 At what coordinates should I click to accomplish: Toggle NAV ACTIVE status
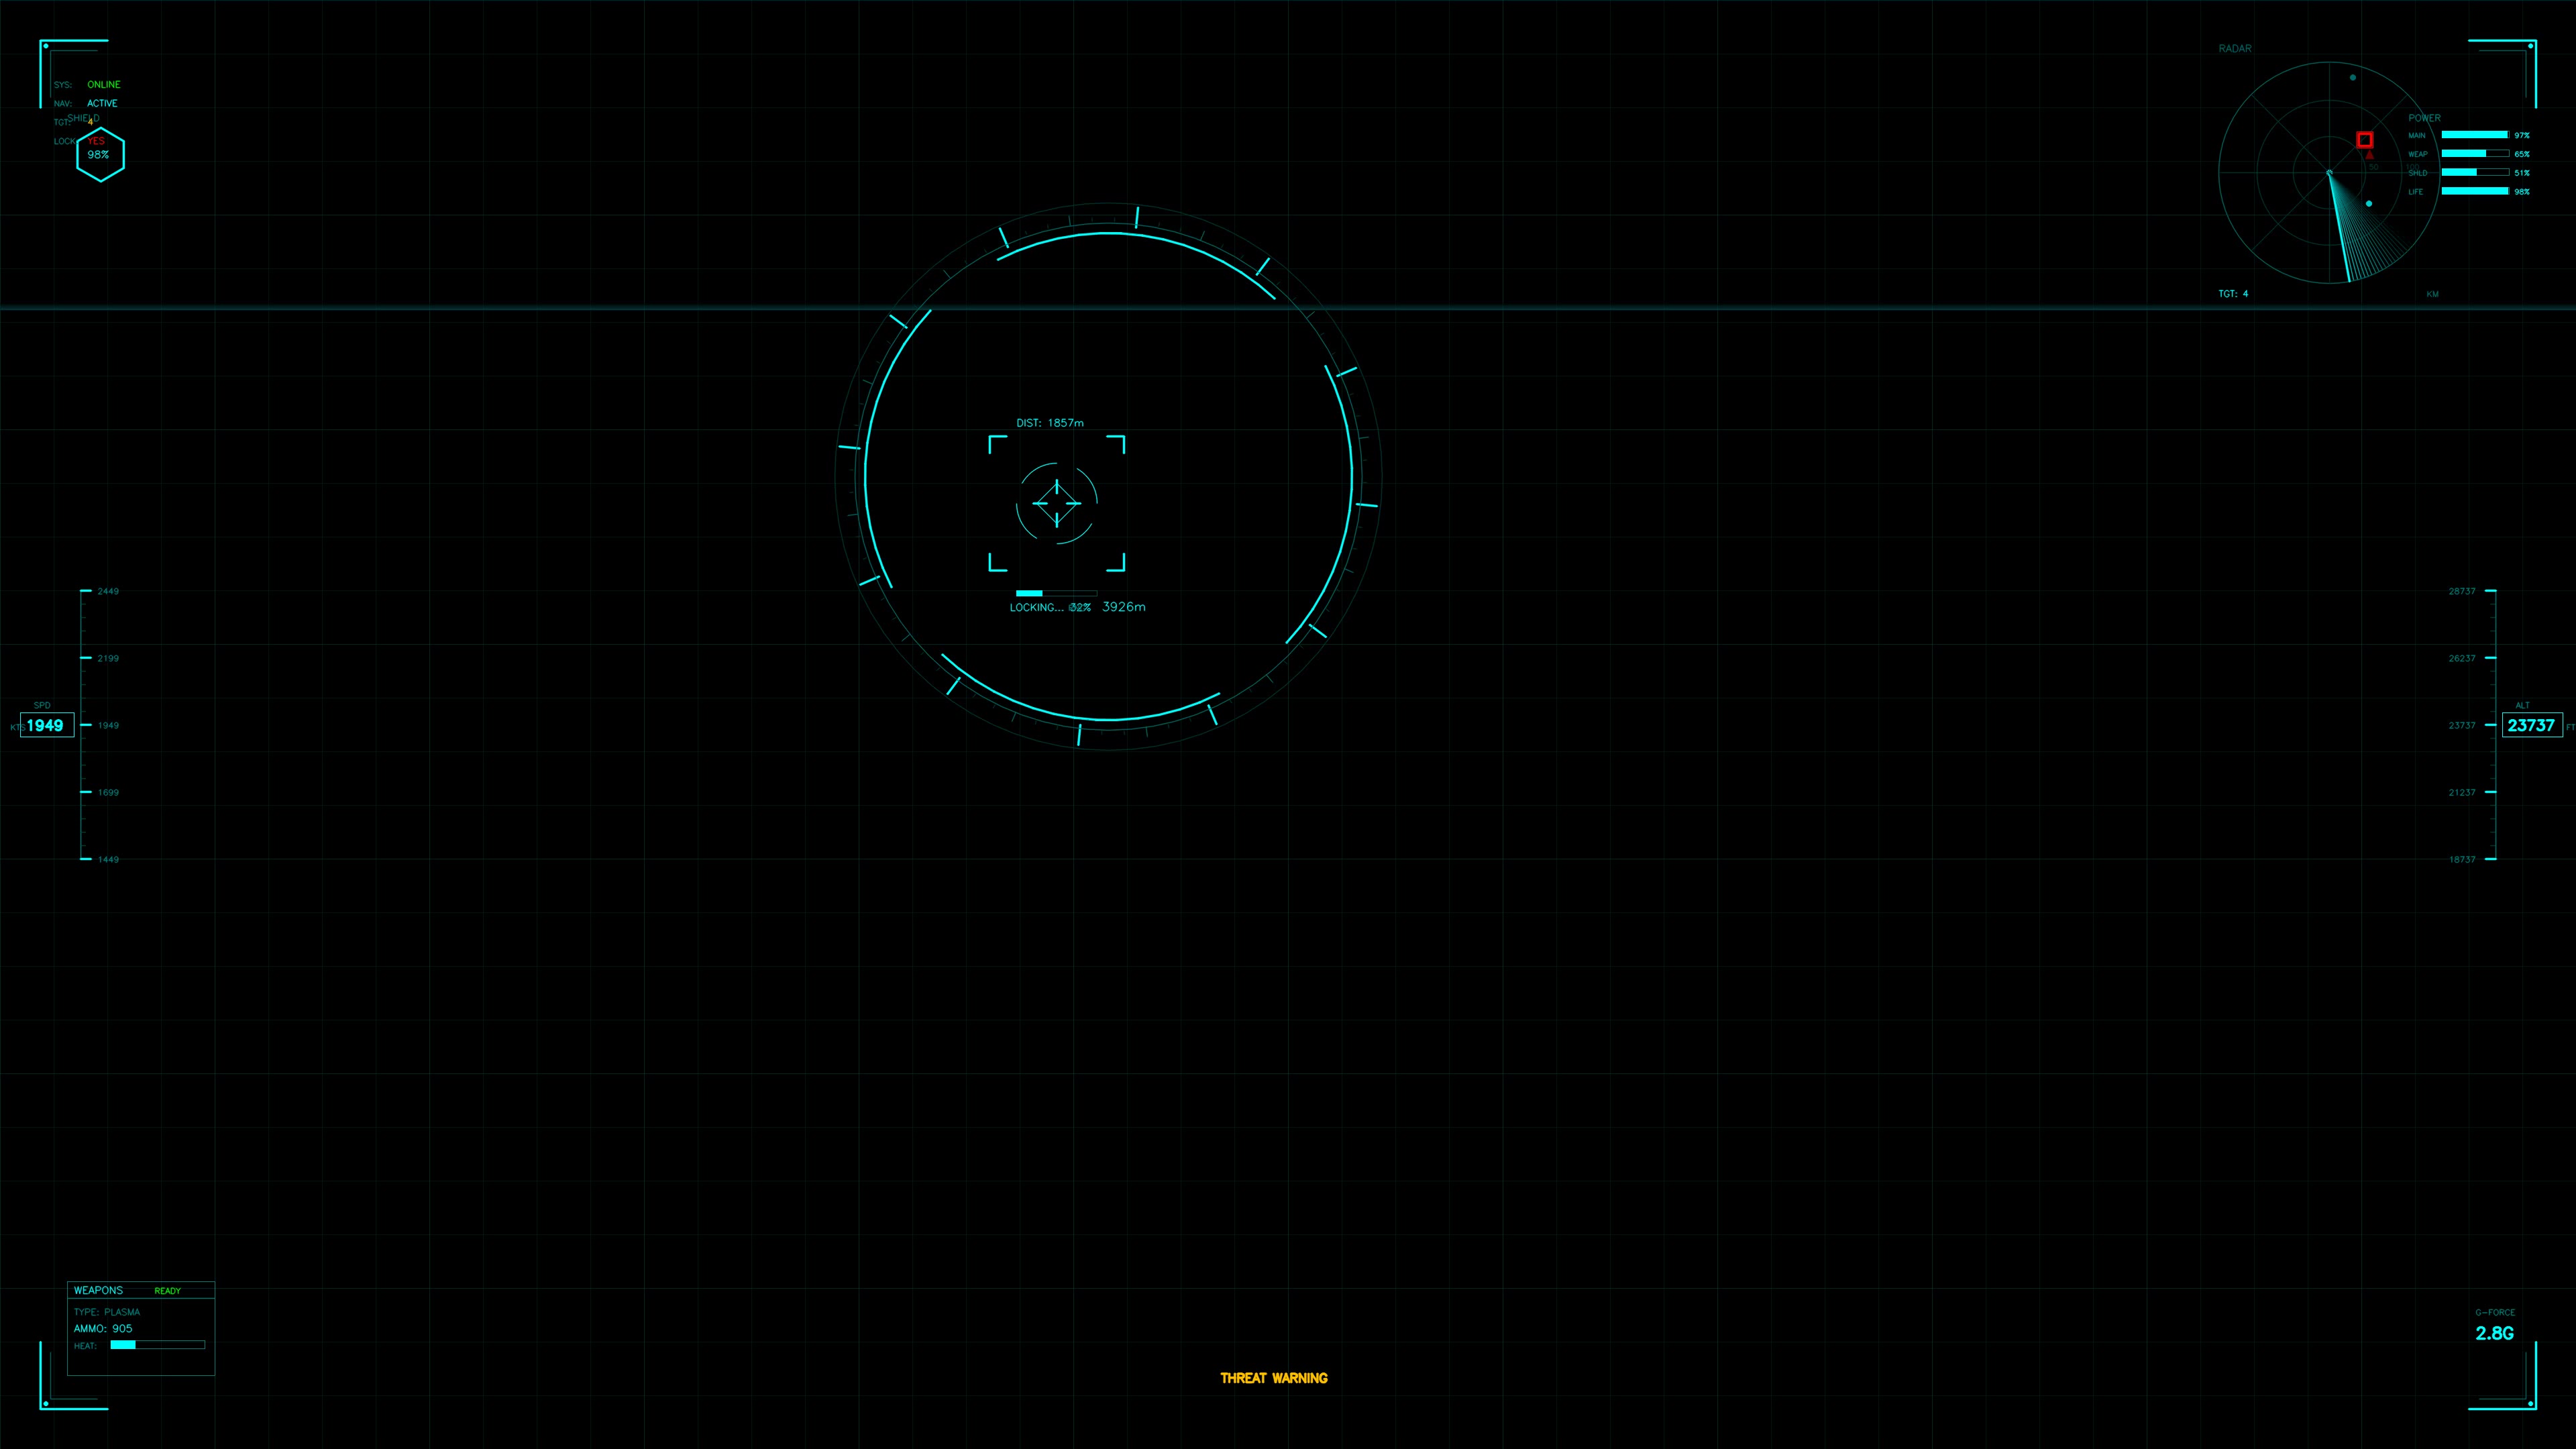pyautogui.click(x=102, y=103)
